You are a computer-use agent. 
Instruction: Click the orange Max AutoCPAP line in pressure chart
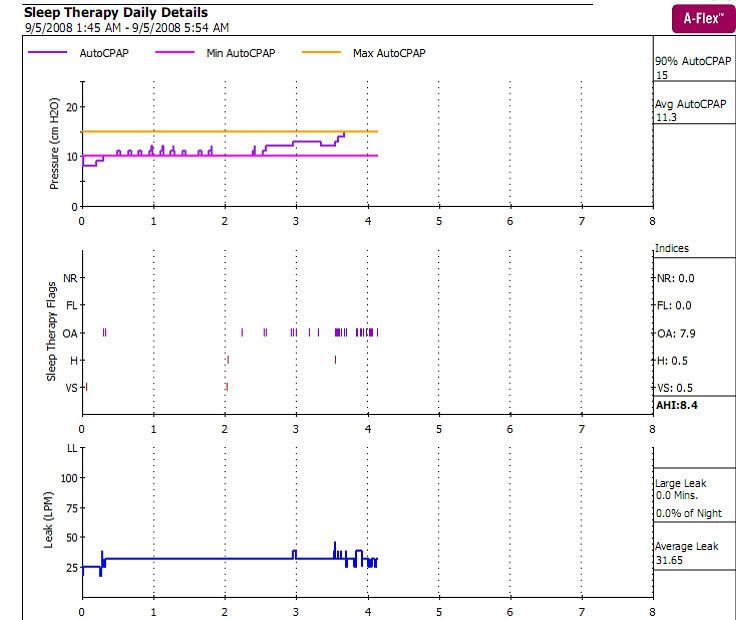pyautogui.click(x=230, y=131)
